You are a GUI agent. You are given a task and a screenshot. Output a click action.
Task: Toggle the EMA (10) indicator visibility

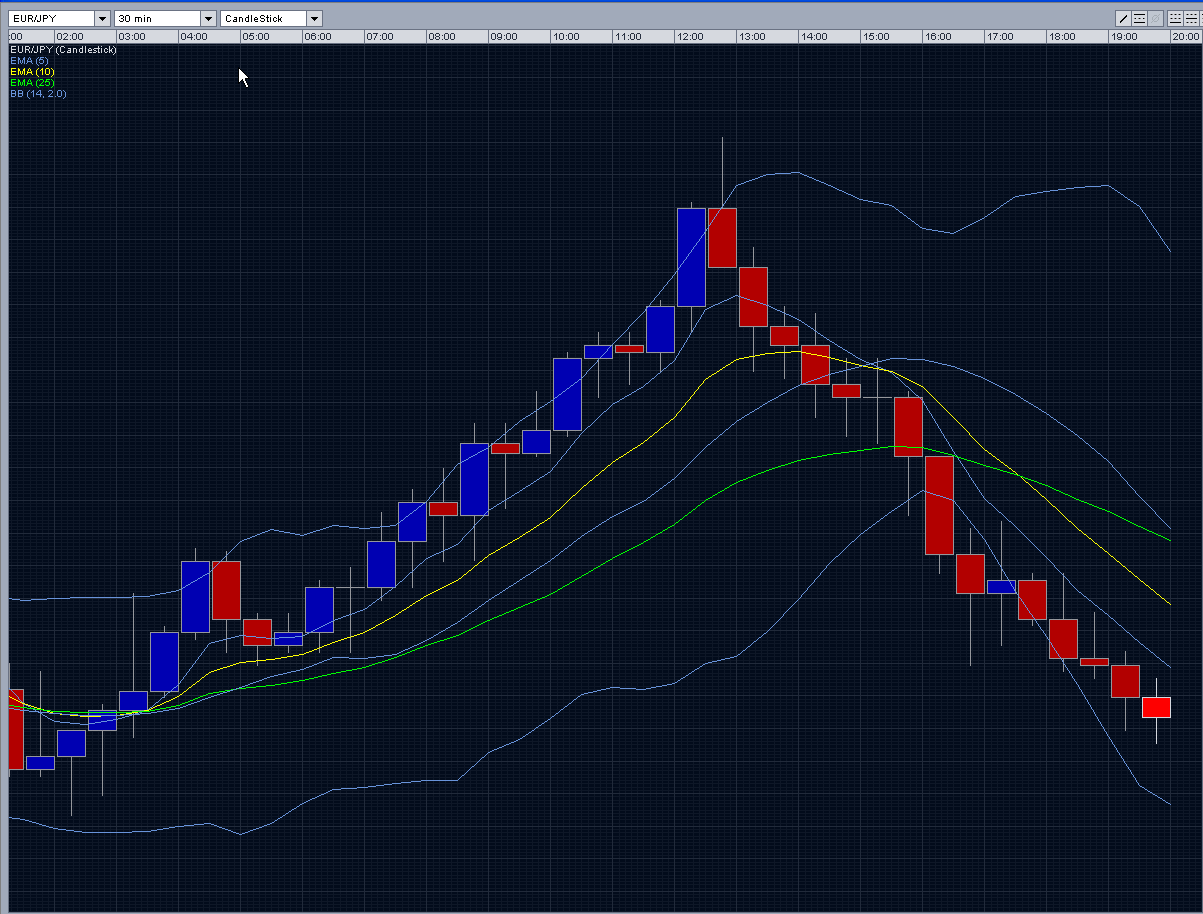click(x=33, y=71)
